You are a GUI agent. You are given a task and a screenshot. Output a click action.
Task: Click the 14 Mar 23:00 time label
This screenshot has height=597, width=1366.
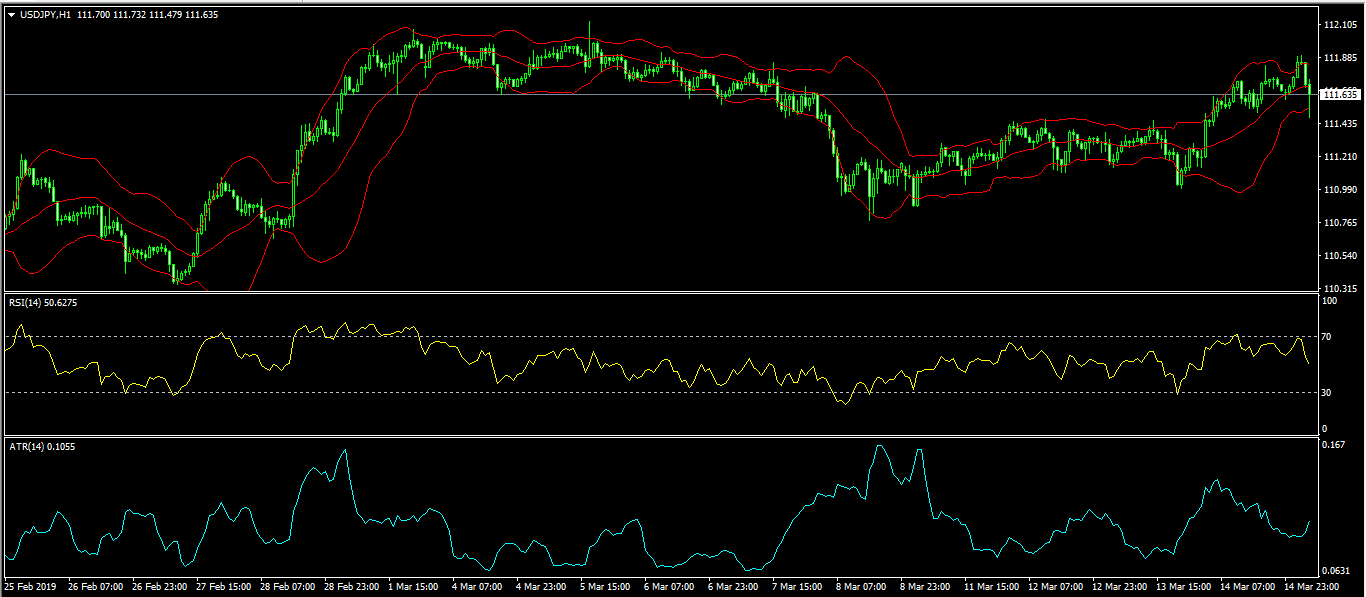tap(1312, 586)
